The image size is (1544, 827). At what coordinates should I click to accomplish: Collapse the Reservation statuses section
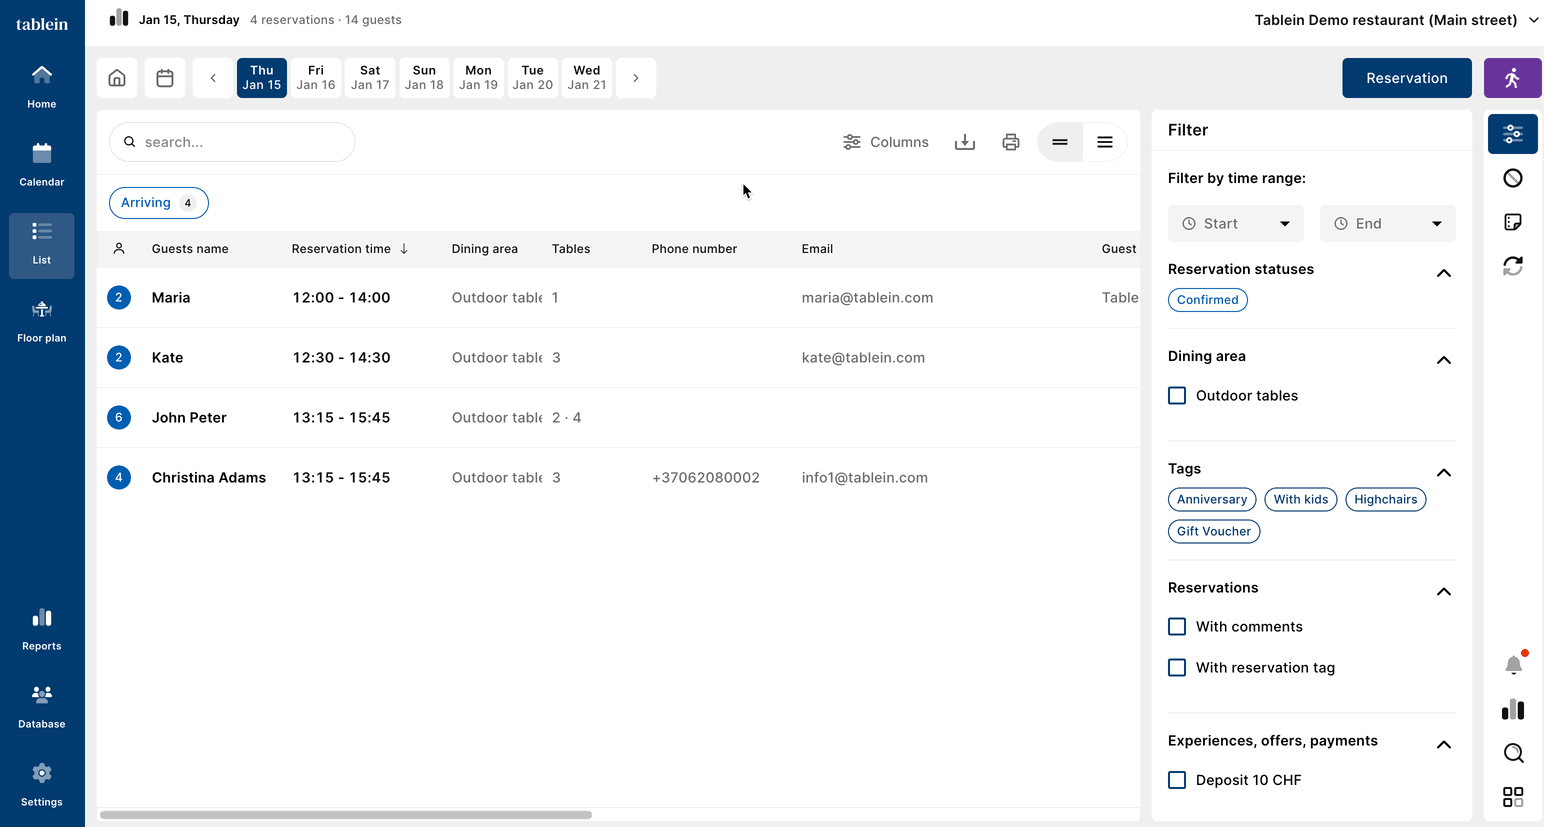point(1443,273)
